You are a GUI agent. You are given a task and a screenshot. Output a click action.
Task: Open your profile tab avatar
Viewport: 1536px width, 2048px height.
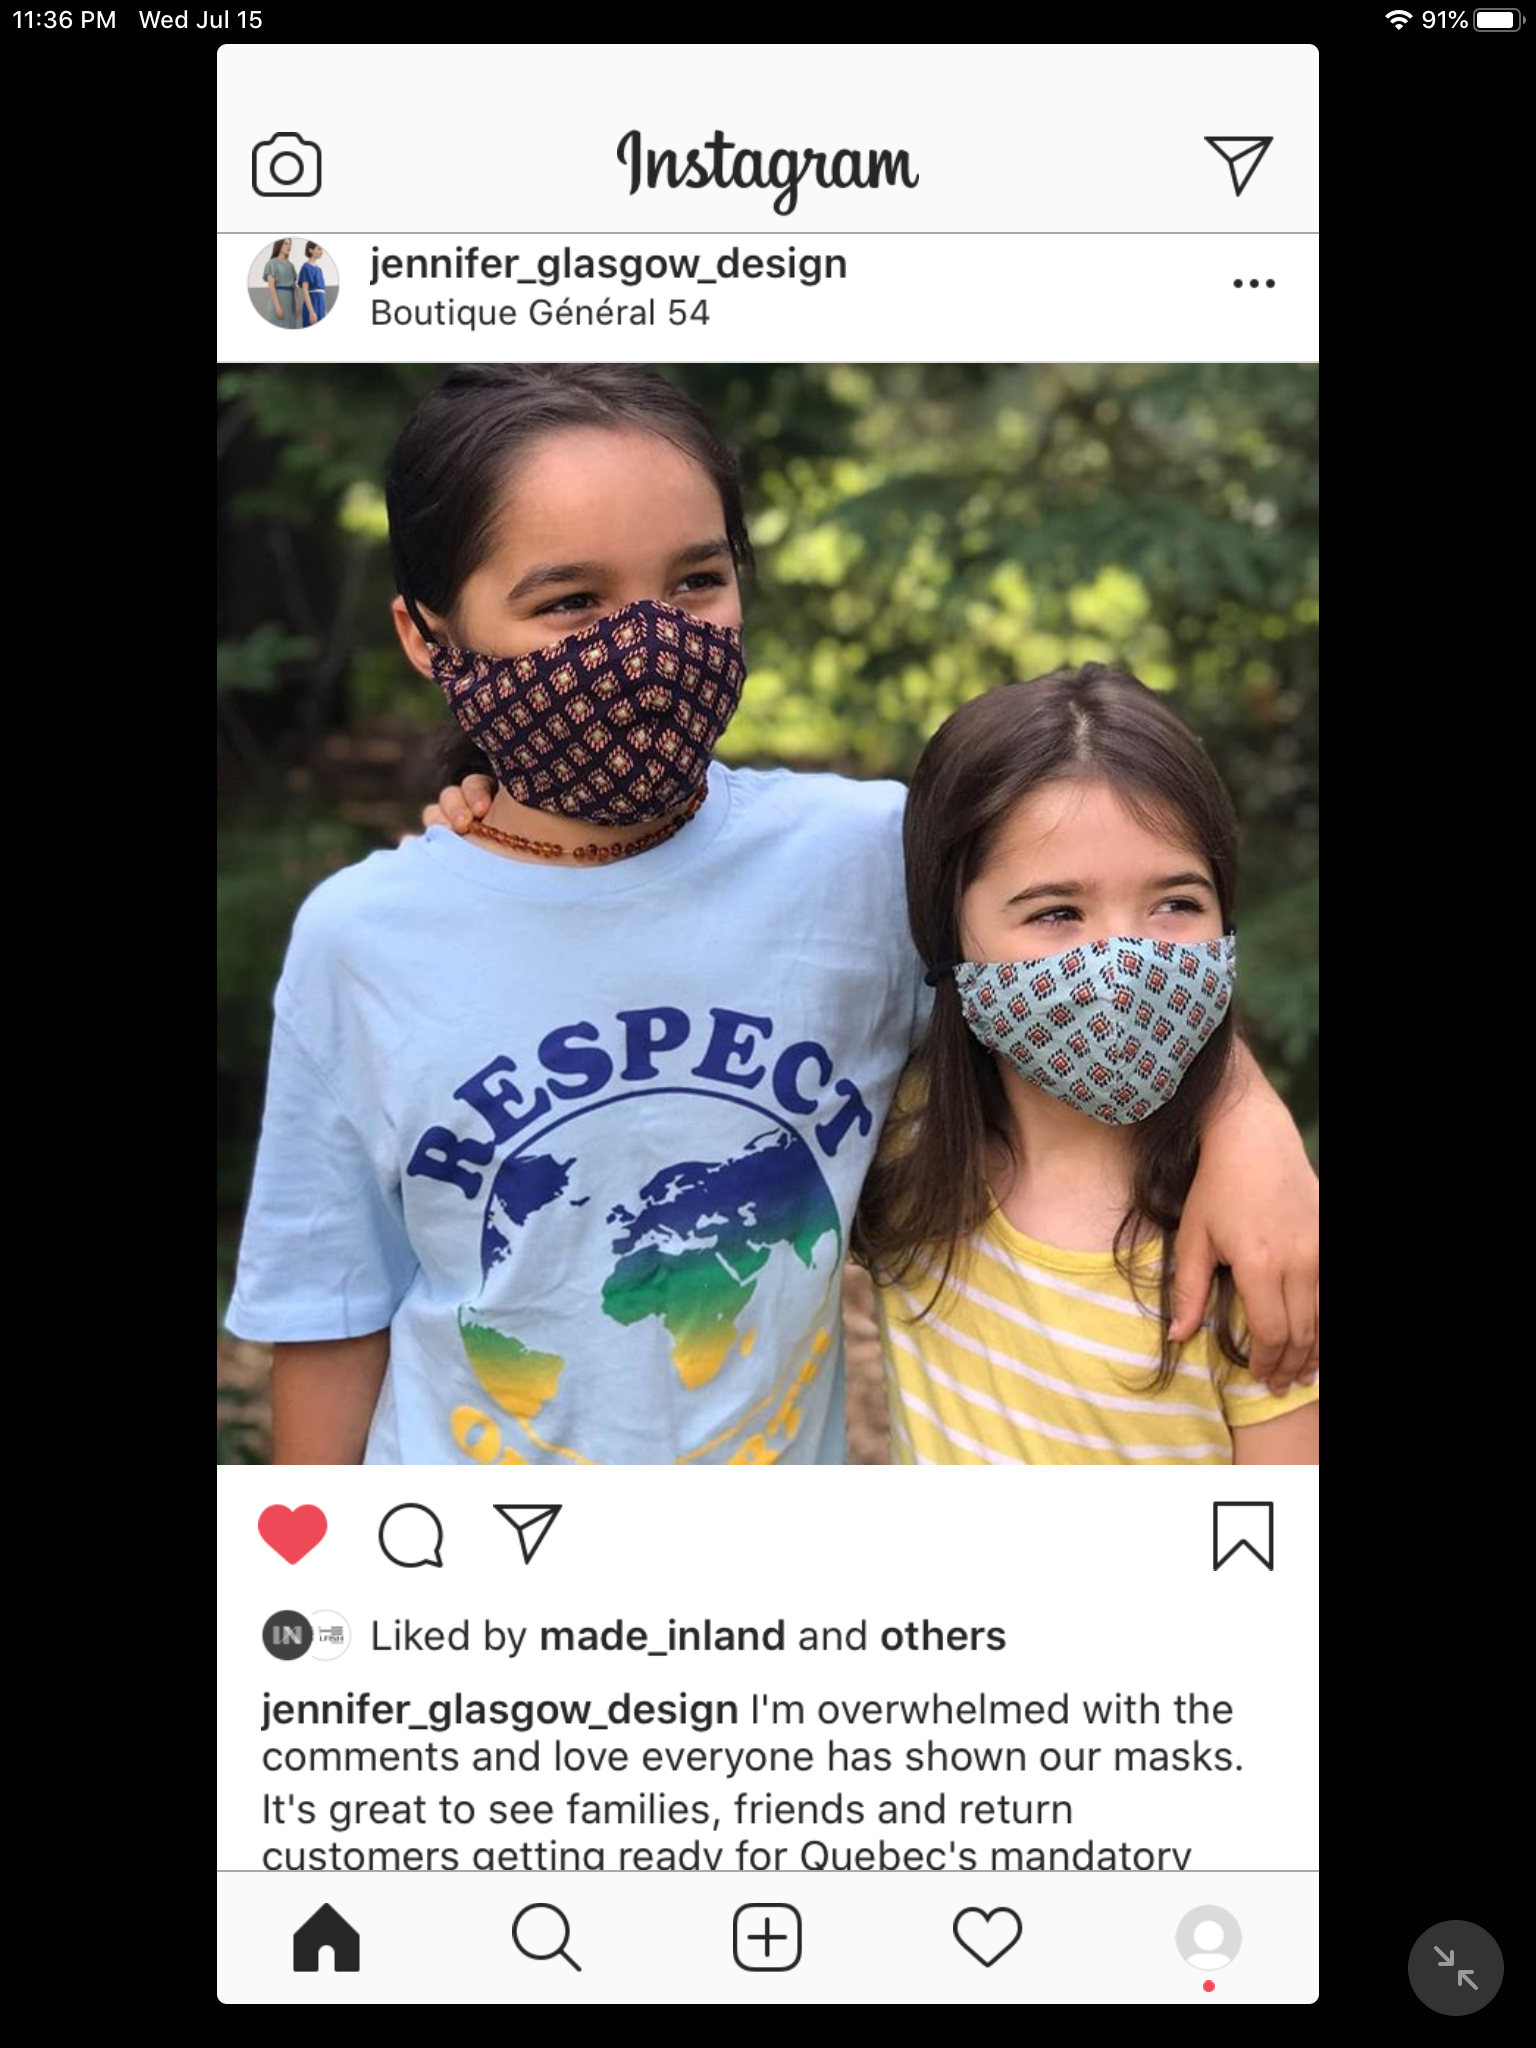(1209, 1938)
